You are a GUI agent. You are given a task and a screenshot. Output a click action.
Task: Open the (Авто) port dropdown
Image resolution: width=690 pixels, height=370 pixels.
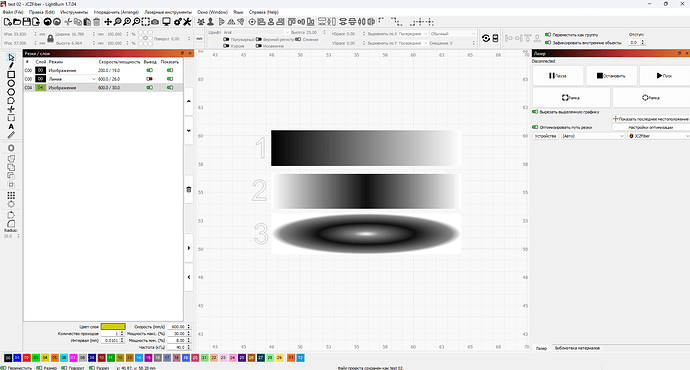tap(593, 136)
